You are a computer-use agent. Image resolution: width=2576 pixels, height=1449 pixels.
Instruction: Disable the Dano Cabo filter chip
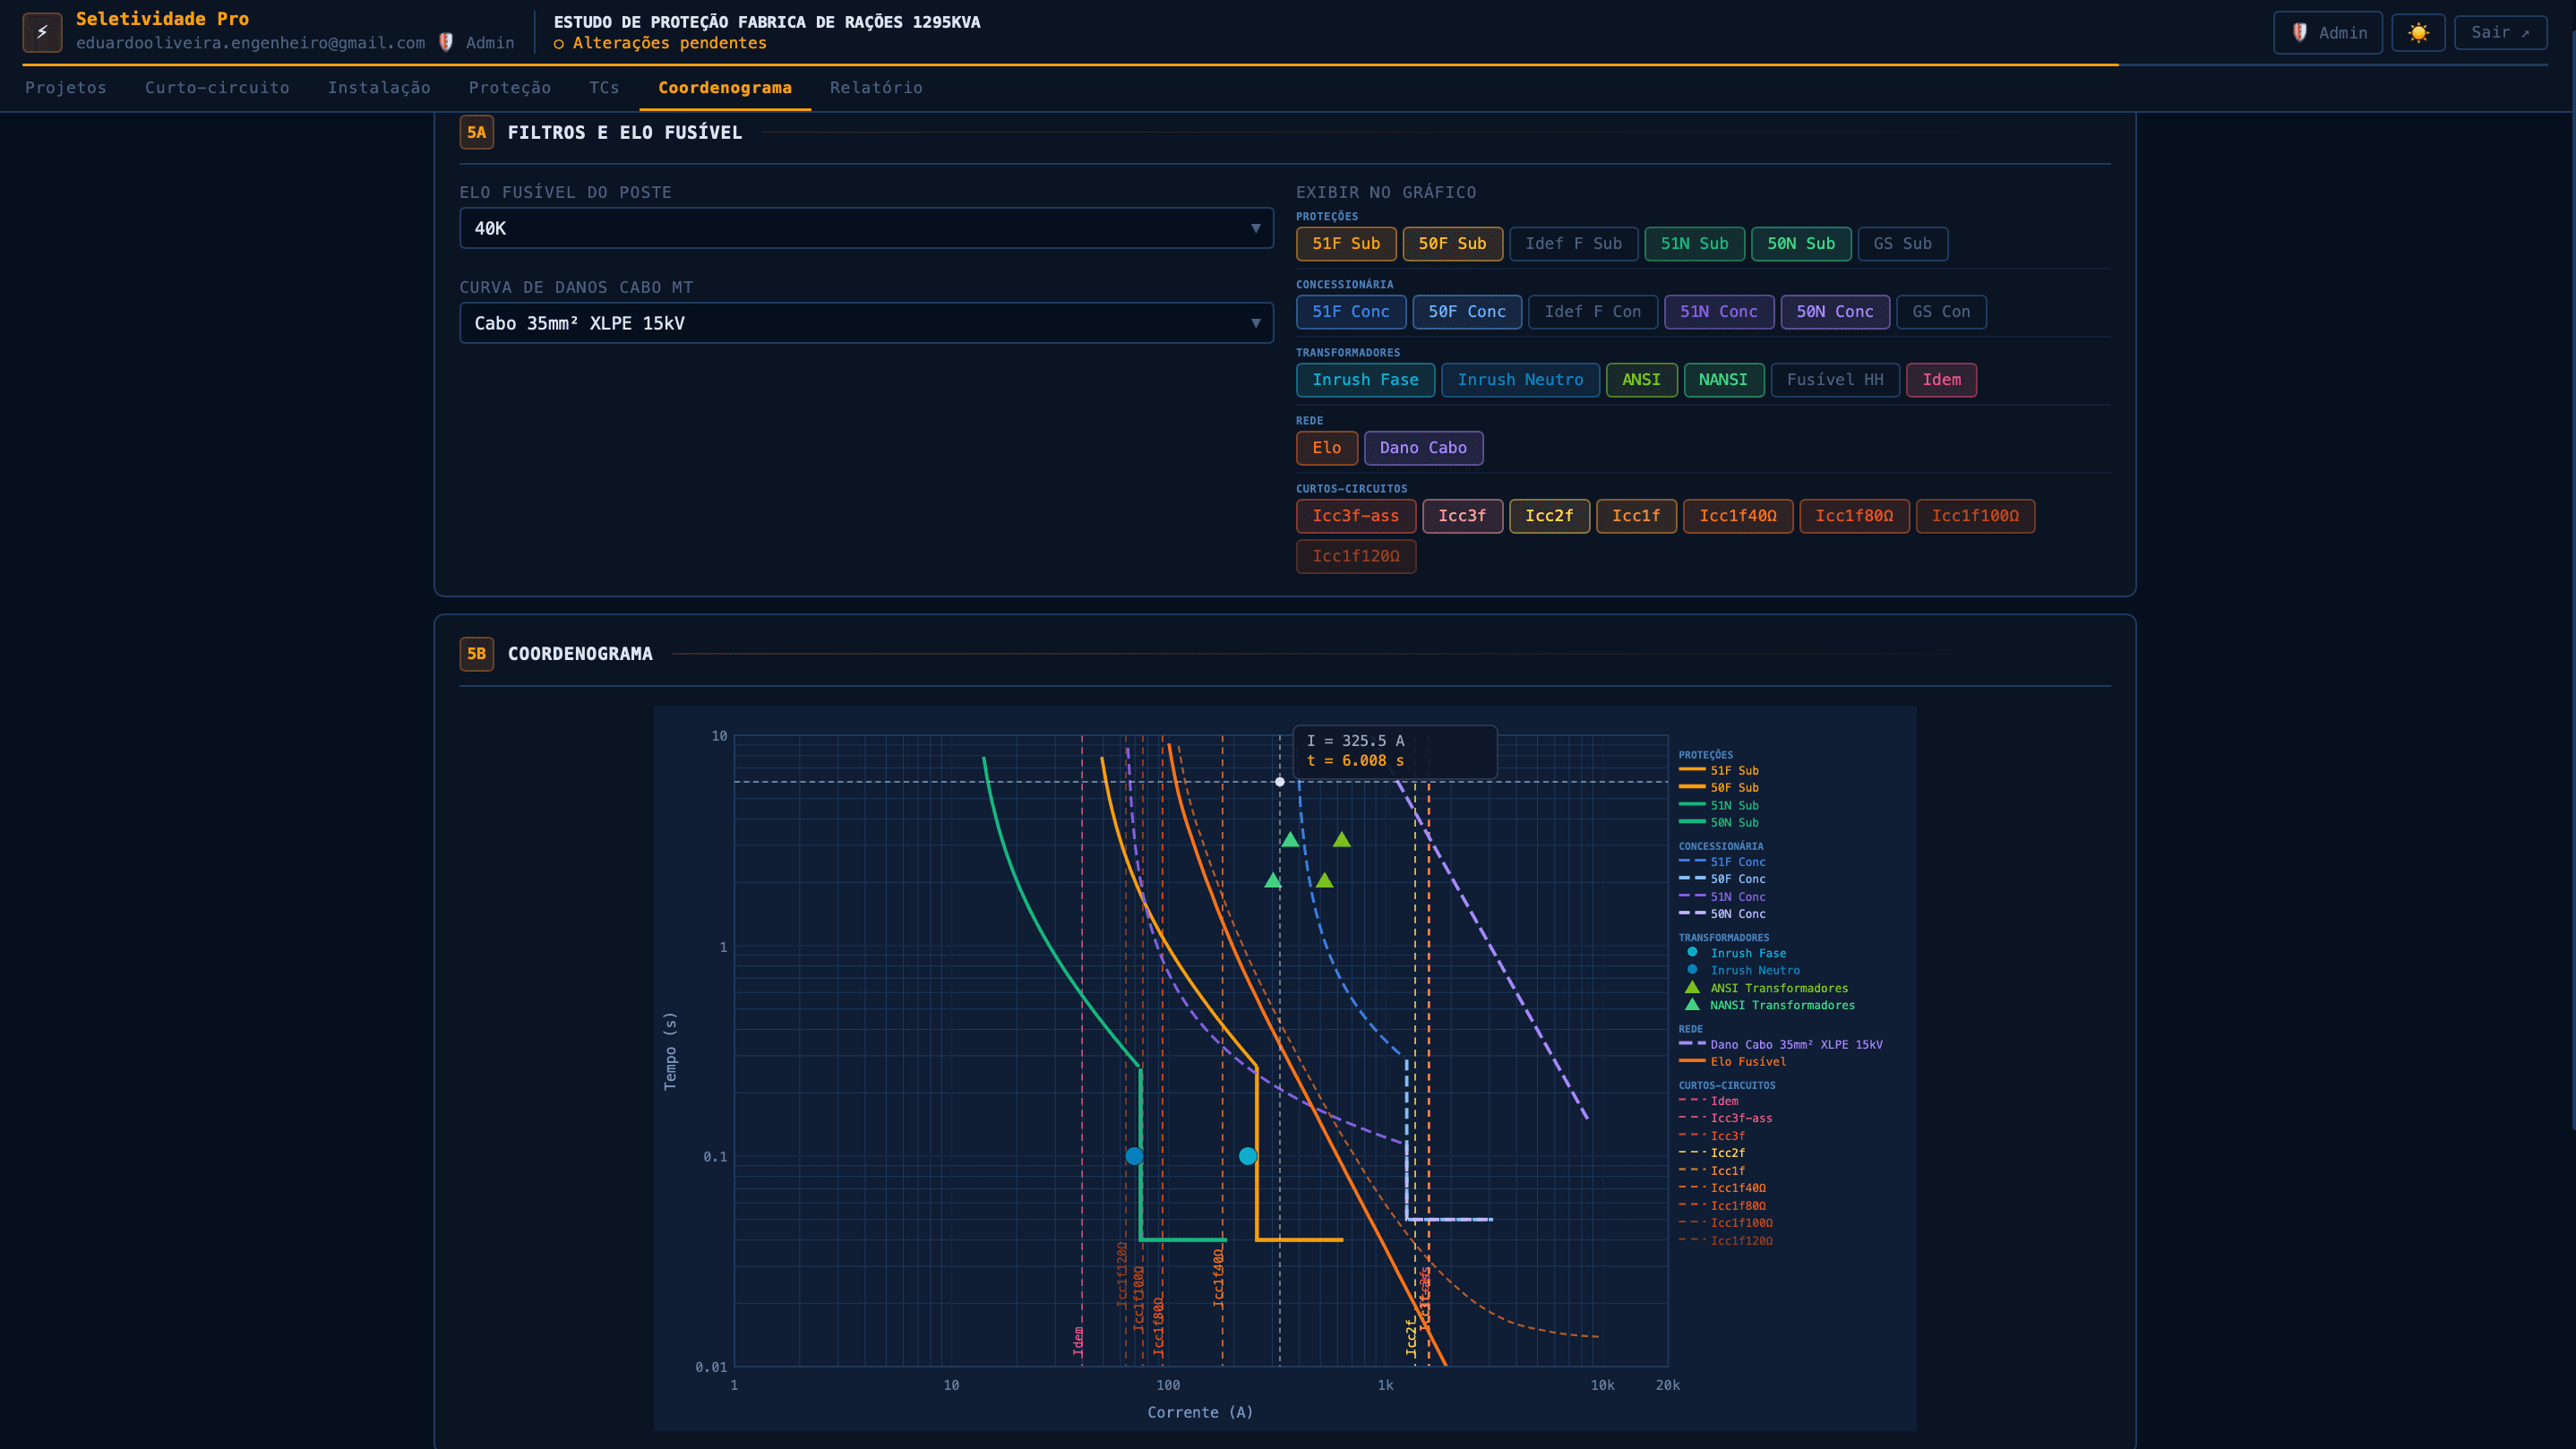point(1423,448)
